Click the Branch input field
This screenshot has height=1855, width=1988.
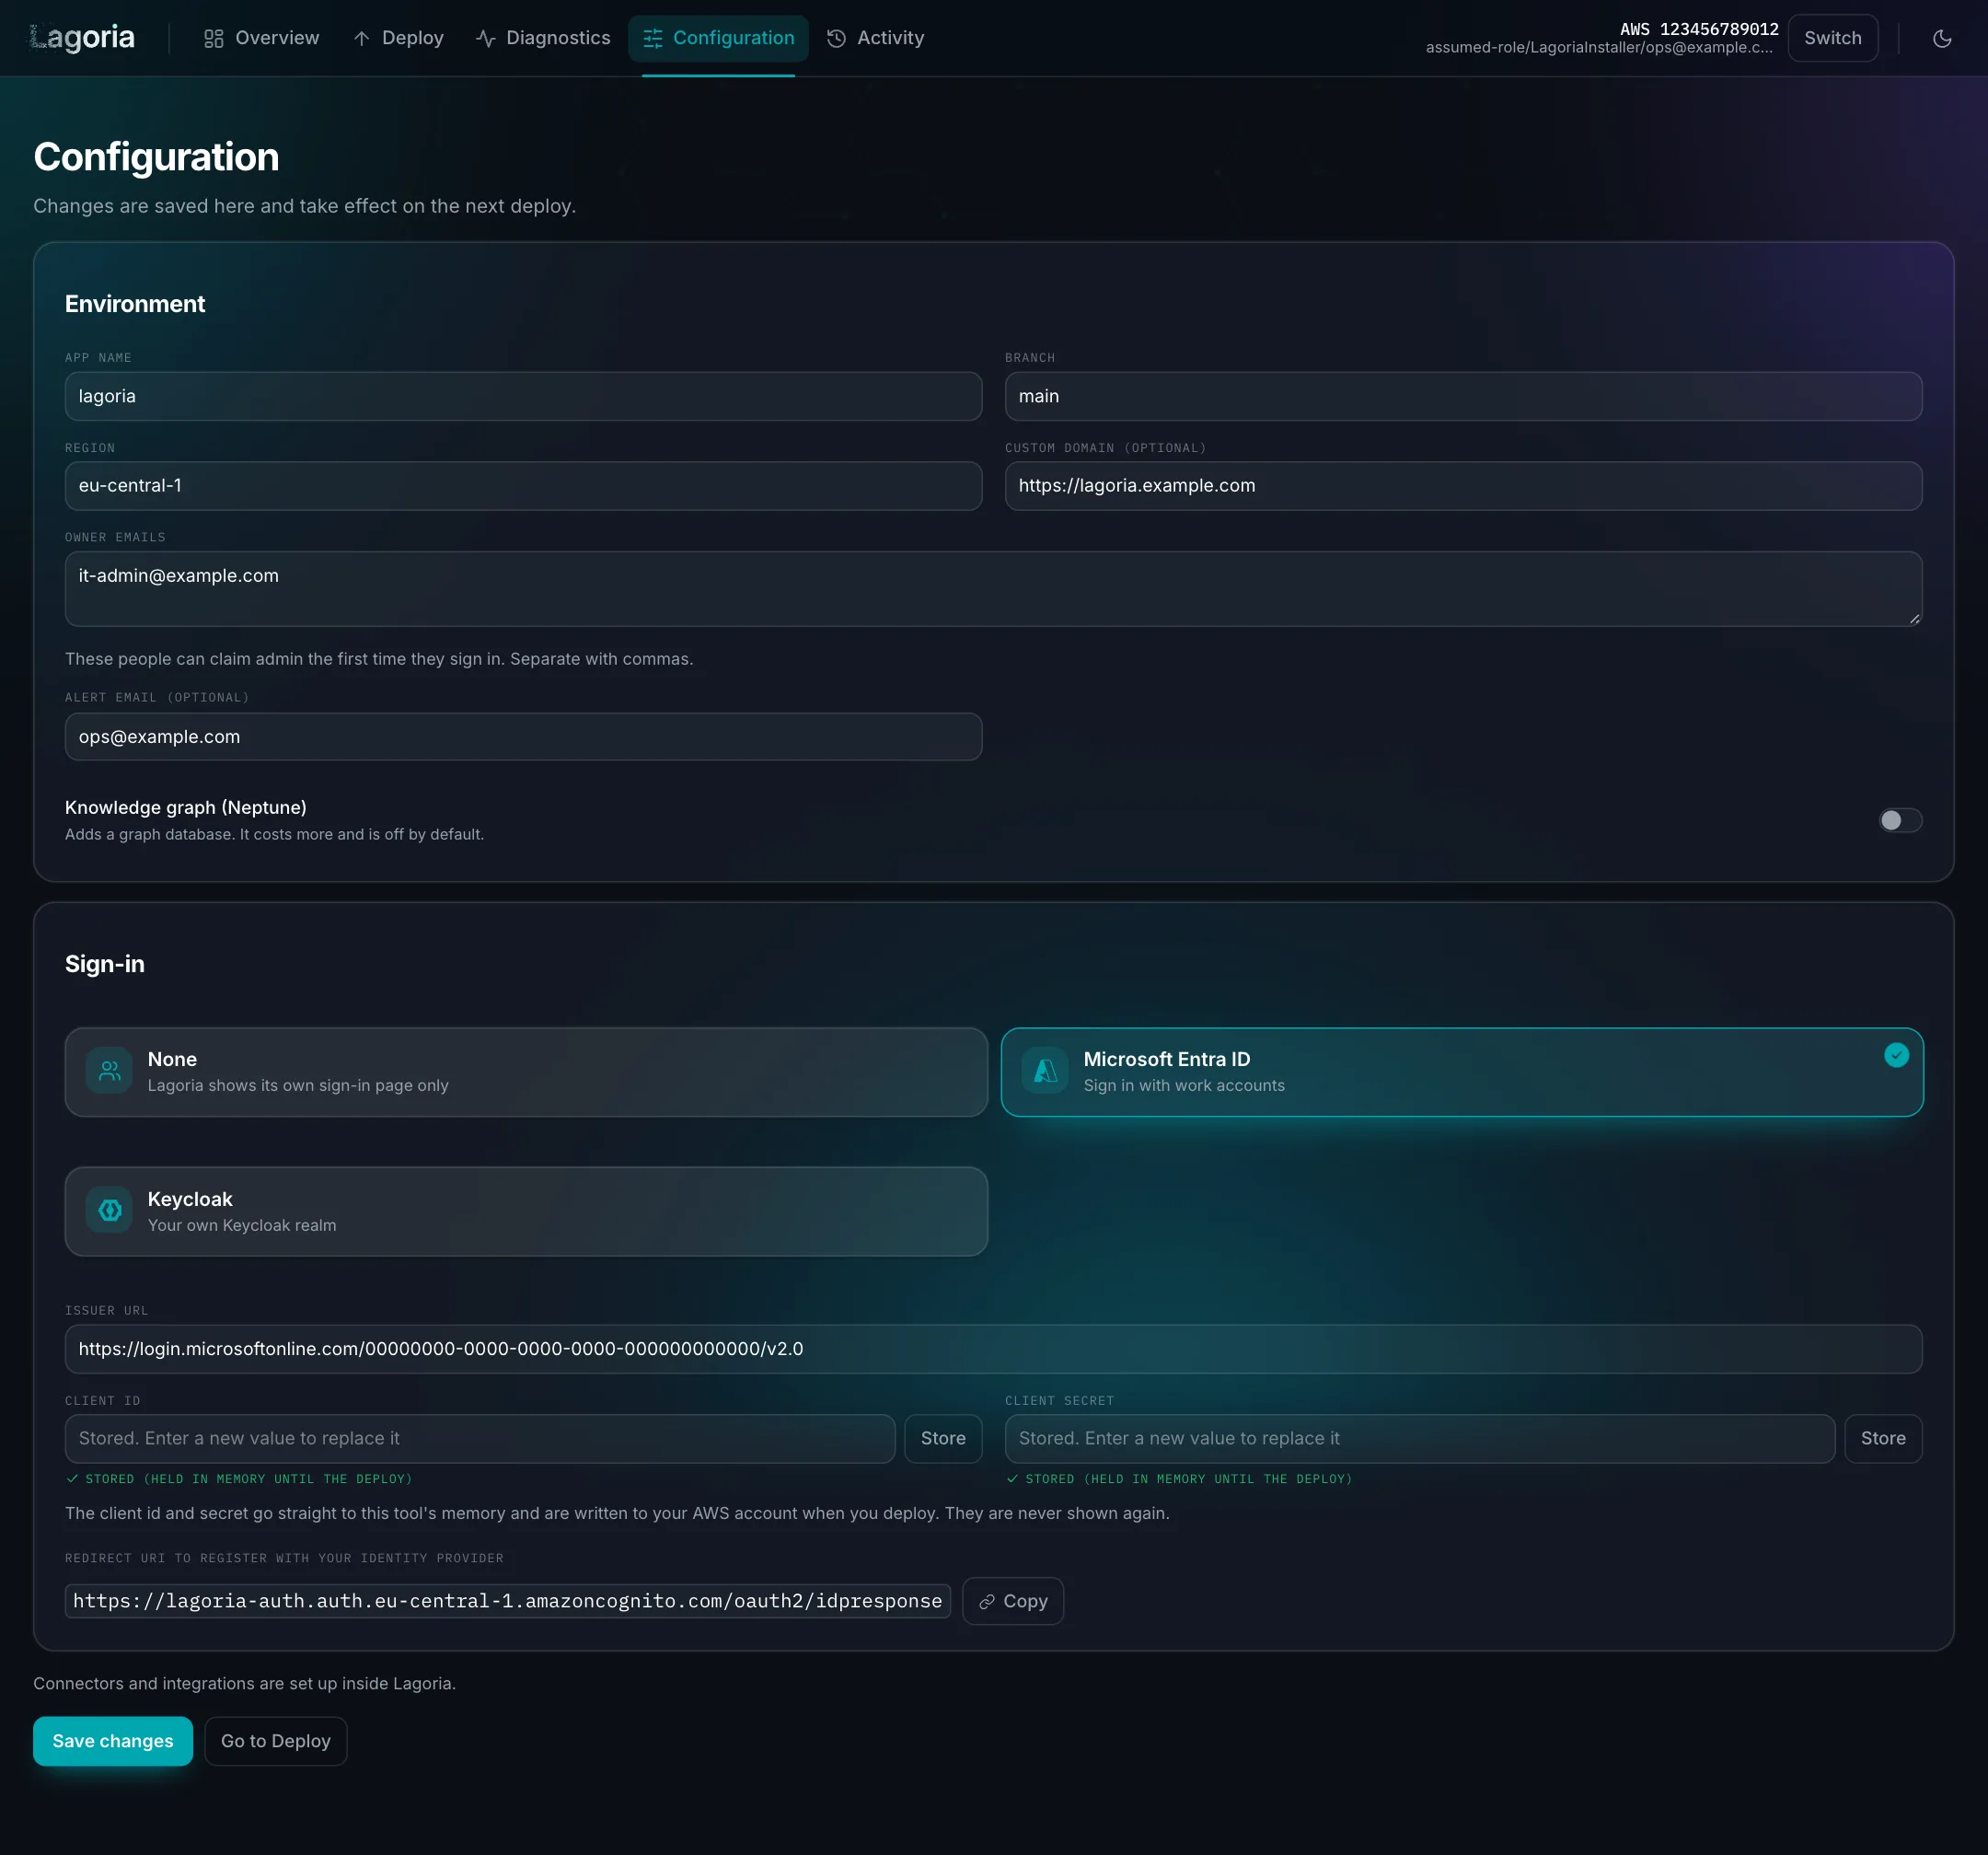1463,396
